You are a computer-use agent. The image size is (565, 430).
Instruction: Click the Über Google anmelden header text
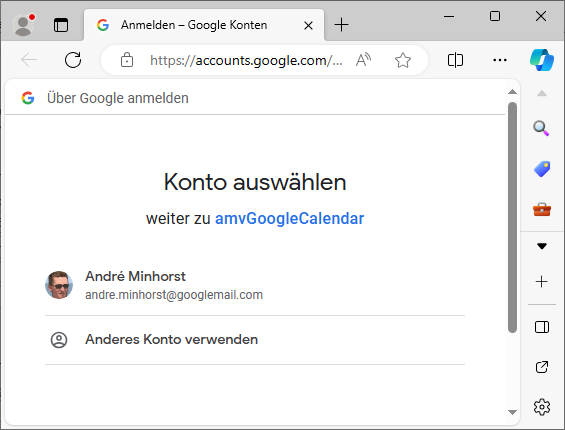point(118,98)
